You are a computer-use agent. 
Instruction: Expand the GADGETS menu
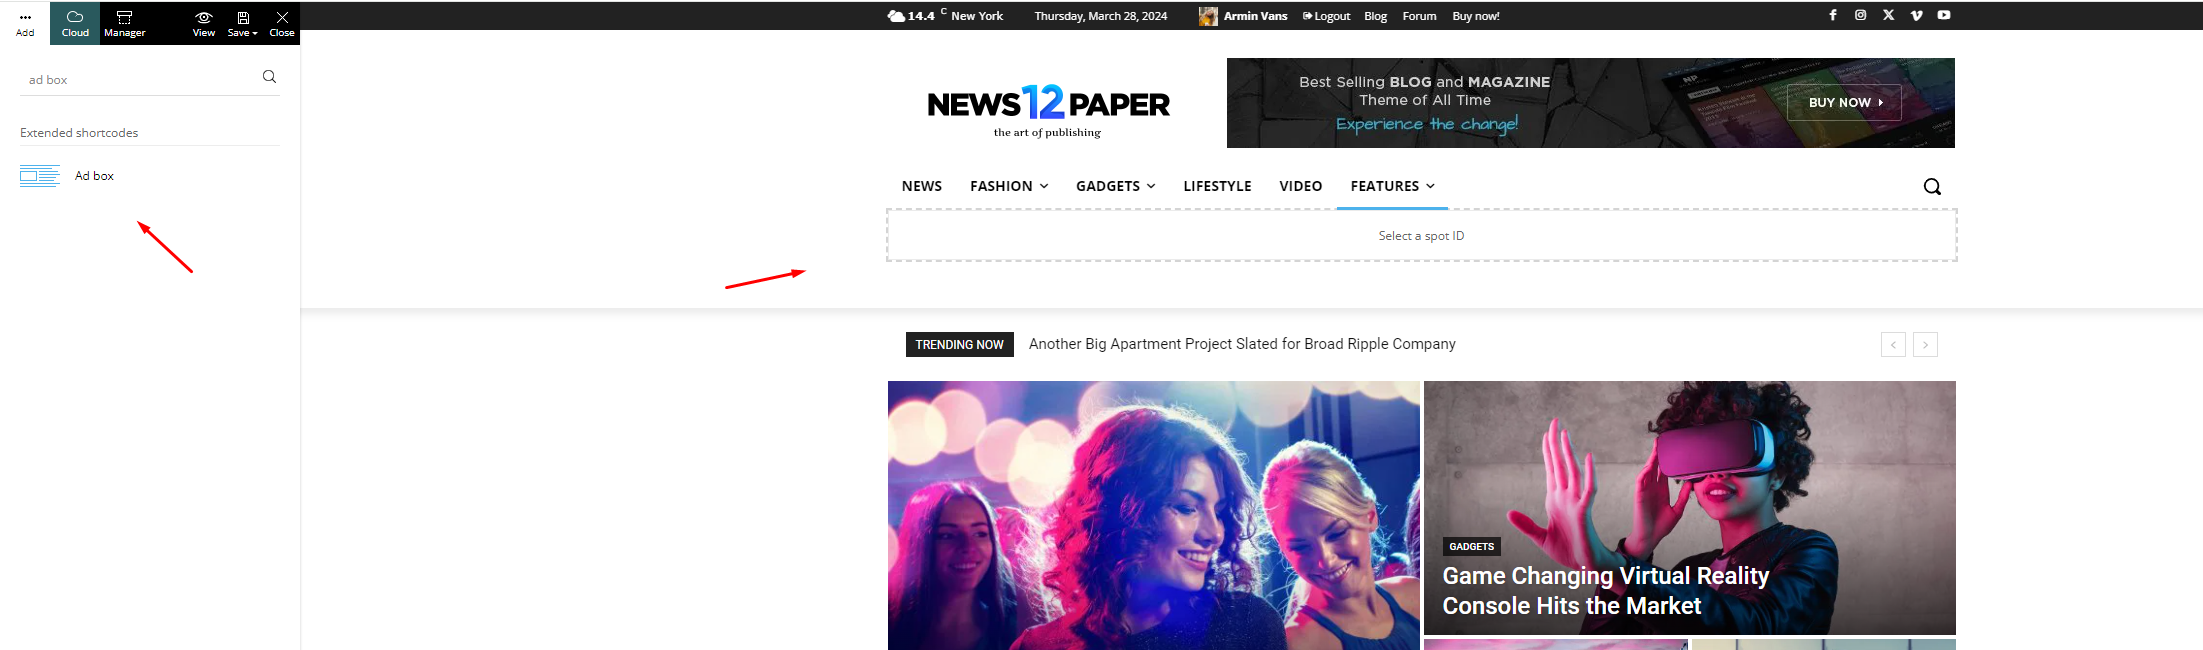pos(1116,186)
